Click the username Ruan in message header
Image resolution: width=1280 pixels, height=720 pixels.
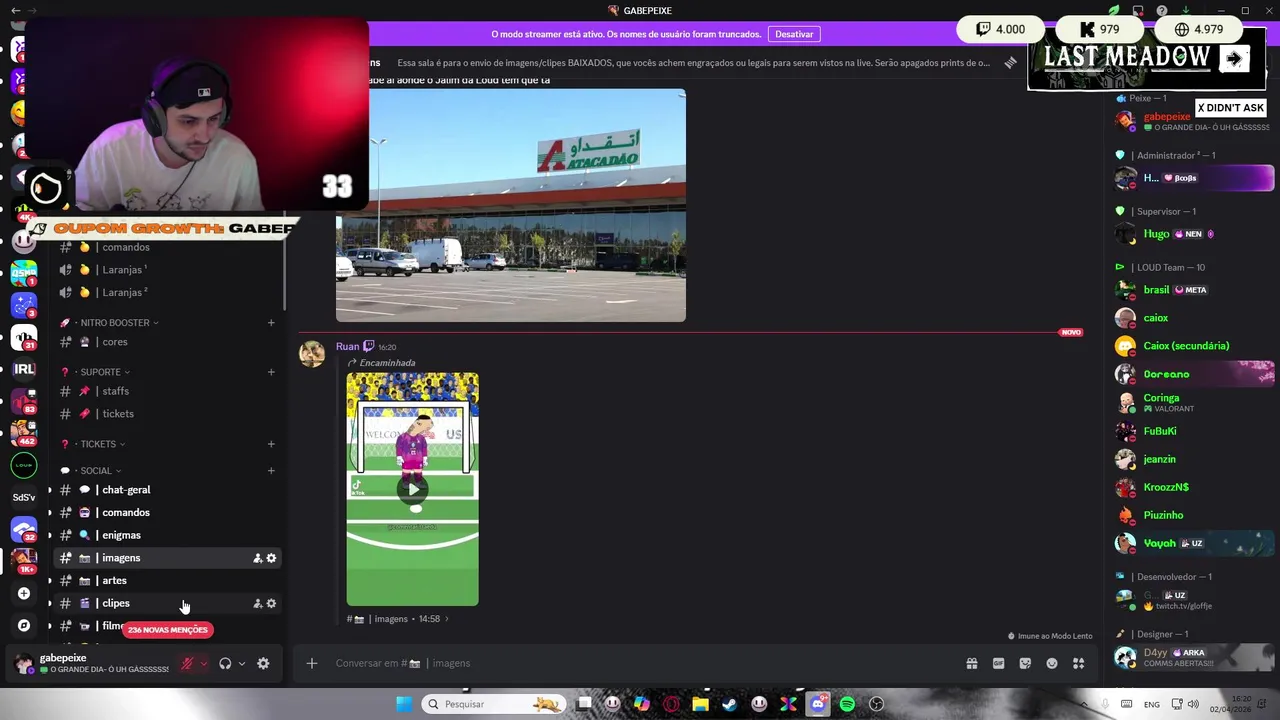[347, 346]
